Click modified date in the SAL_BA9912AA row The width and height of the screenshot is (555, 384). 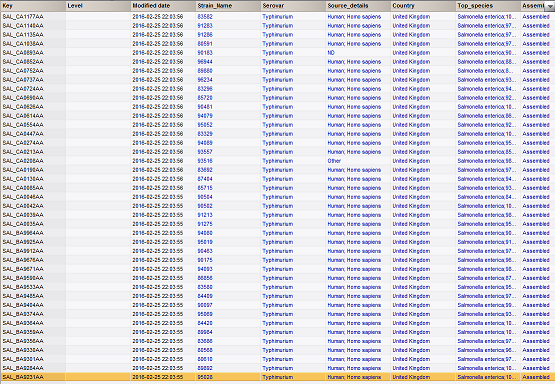tap(158, 251)
